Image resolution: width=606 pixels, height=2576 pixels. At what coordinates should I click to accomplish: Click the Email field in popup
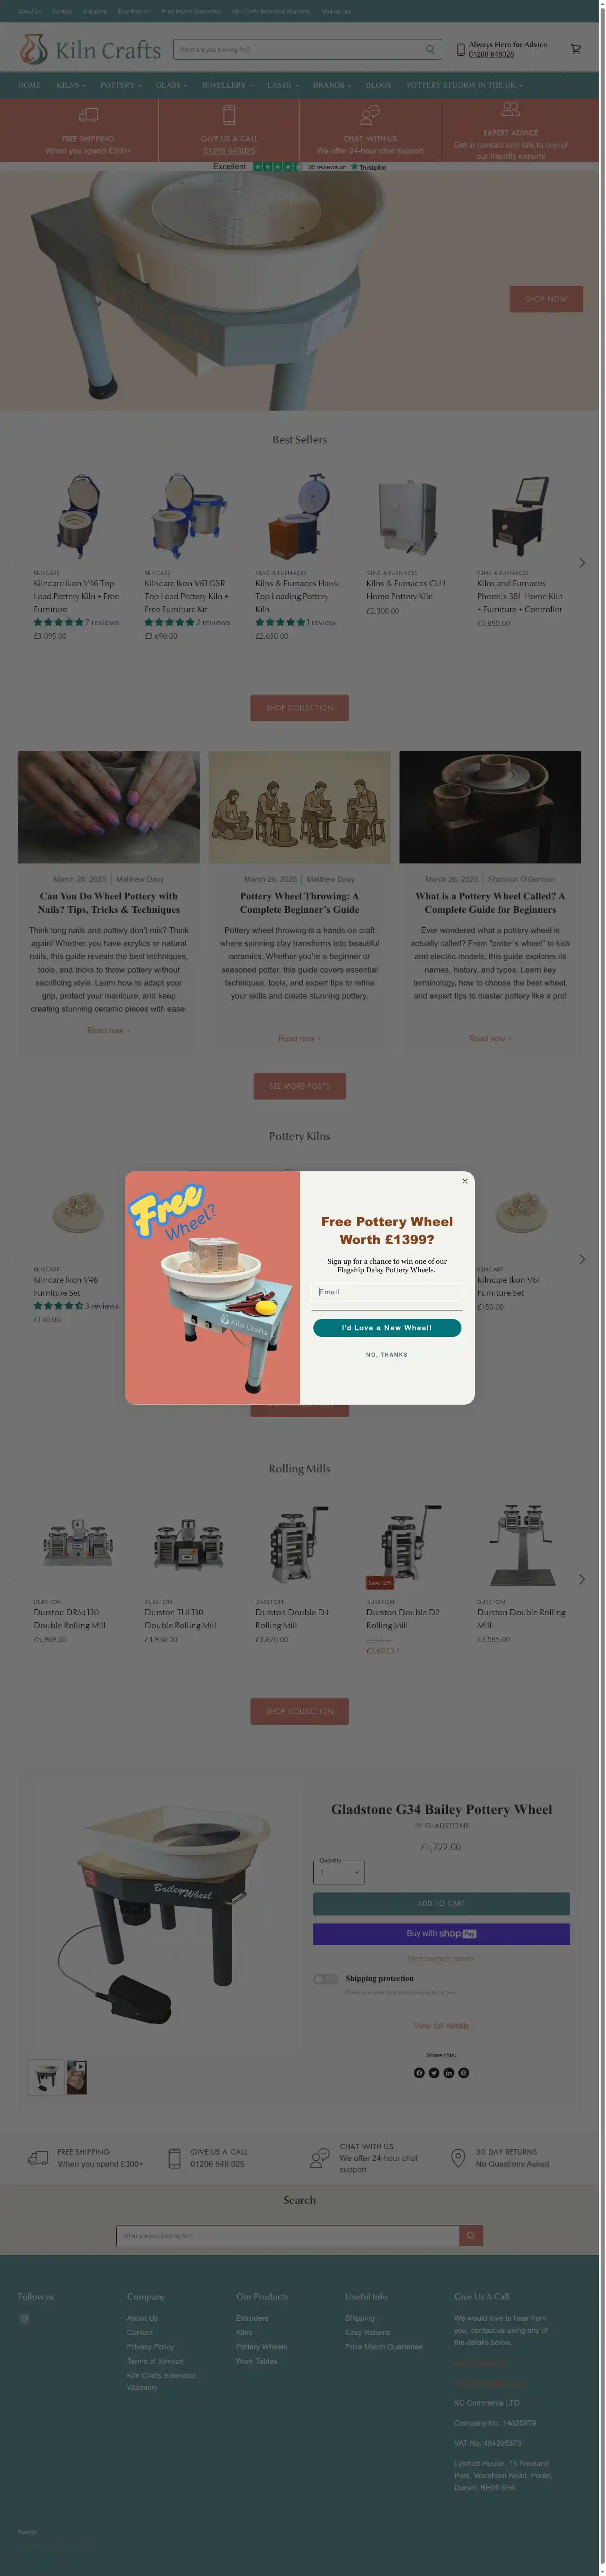387,1292
